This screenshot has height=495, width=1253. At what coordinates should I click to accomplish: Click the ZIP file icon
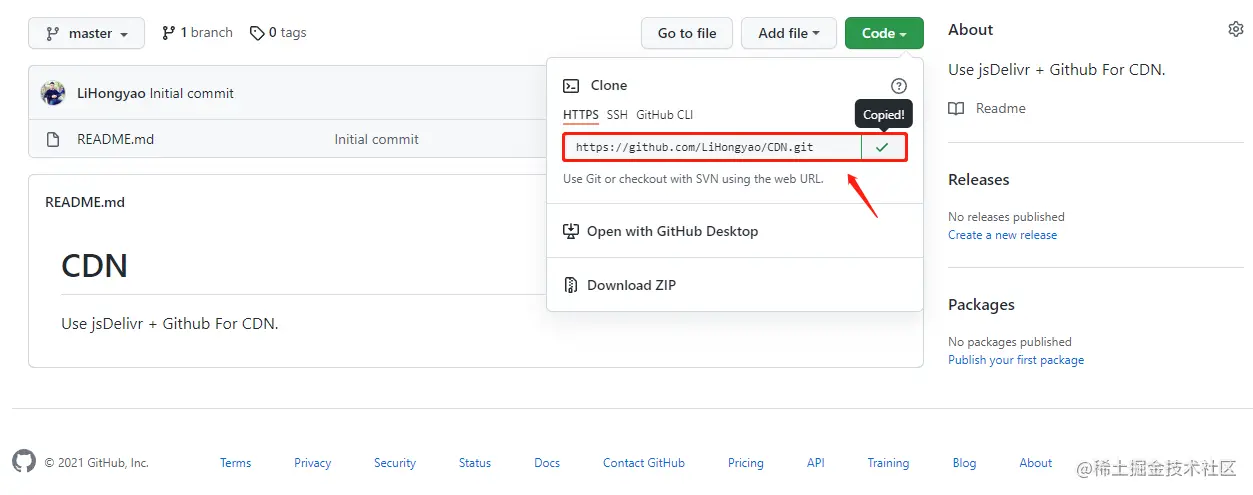point(571,285)
